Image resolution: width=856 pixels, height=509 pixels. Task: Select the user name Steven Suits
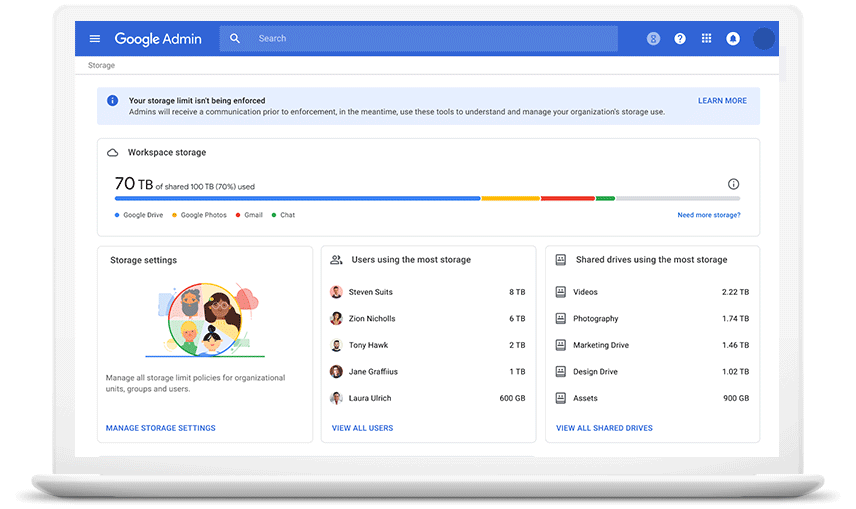pos(371,292)
